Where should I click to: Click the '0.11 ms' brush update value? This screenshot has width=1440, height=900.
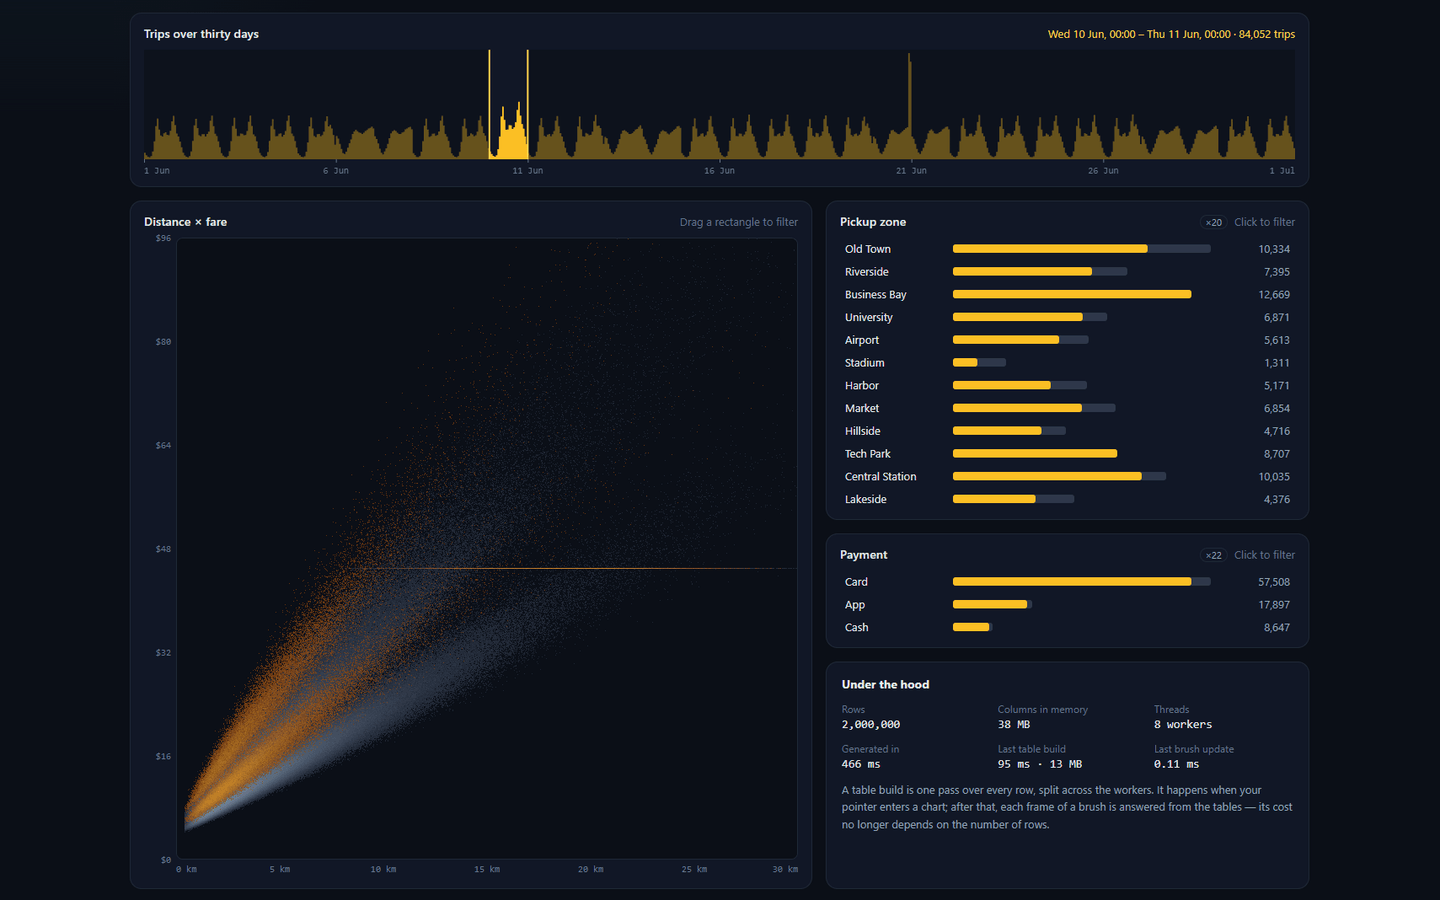click(x=1177, y=764)
